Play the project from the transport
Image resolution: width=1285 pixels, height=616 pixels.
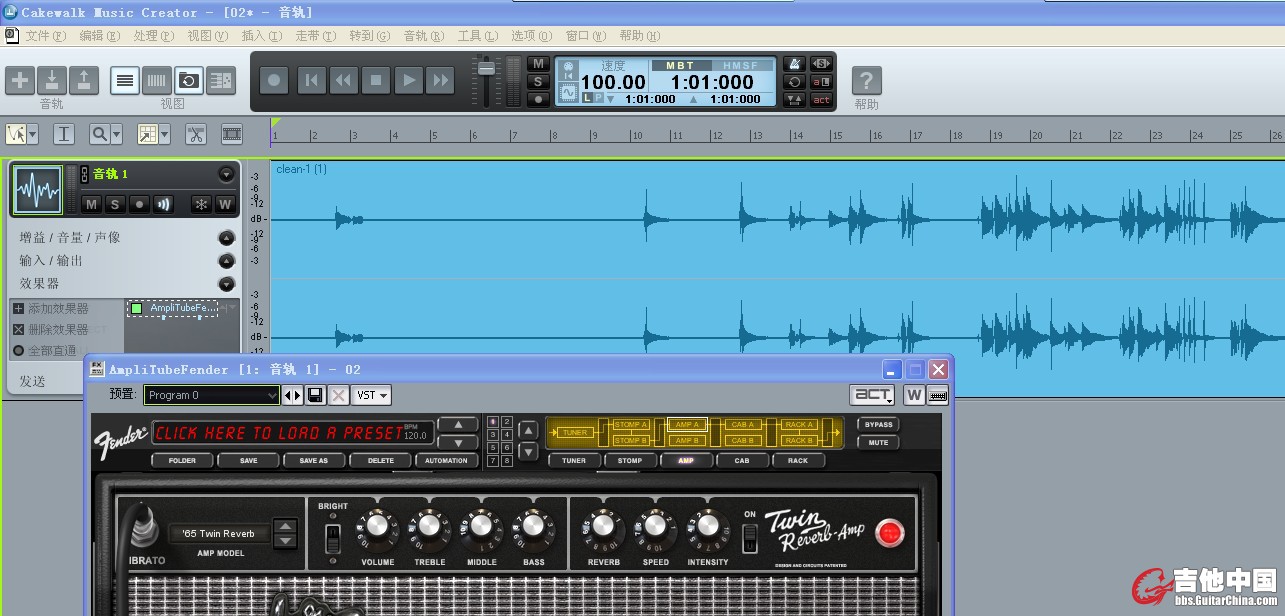[x=407, y=80]
